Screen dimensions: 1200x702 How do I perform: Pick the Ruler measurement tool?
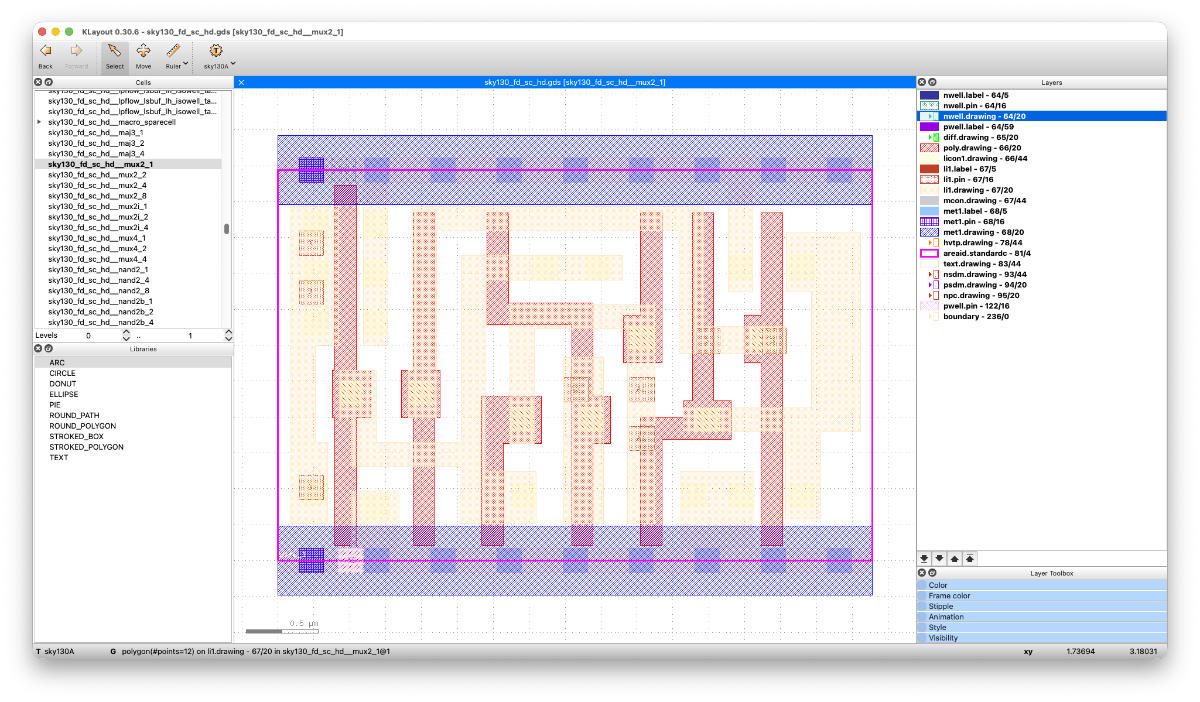[173, 50]
